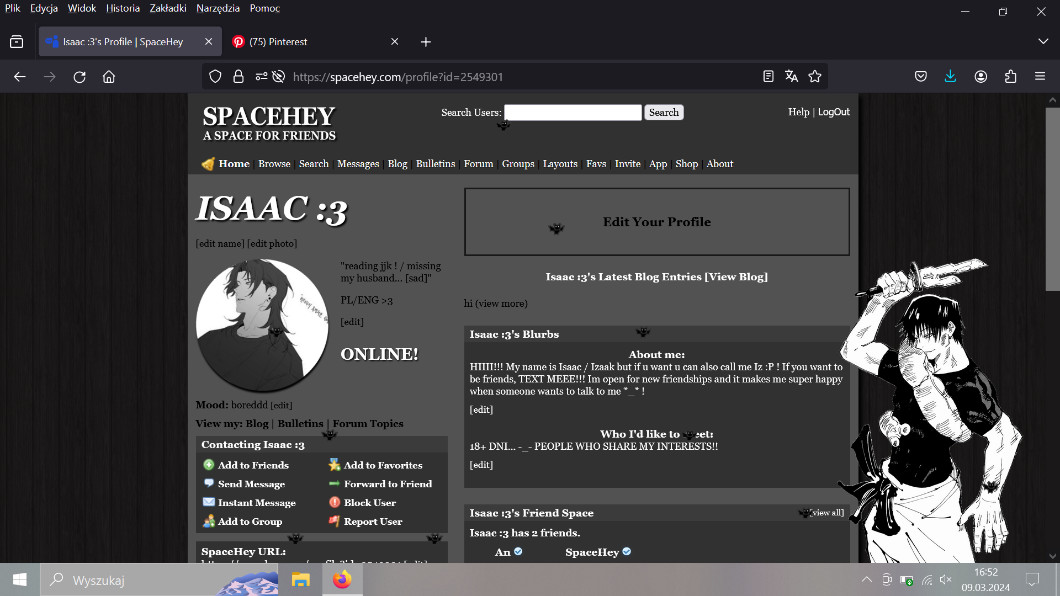
Task: Click the Search Users text field
Action: tap(572, 113)
